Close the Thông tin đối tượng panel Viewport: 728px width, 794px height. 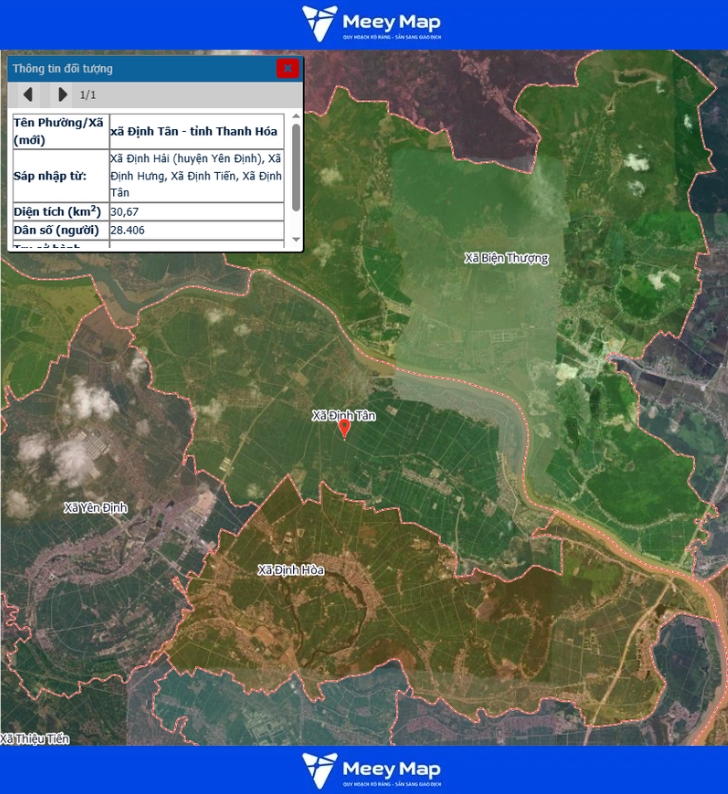tap(288, 68)
